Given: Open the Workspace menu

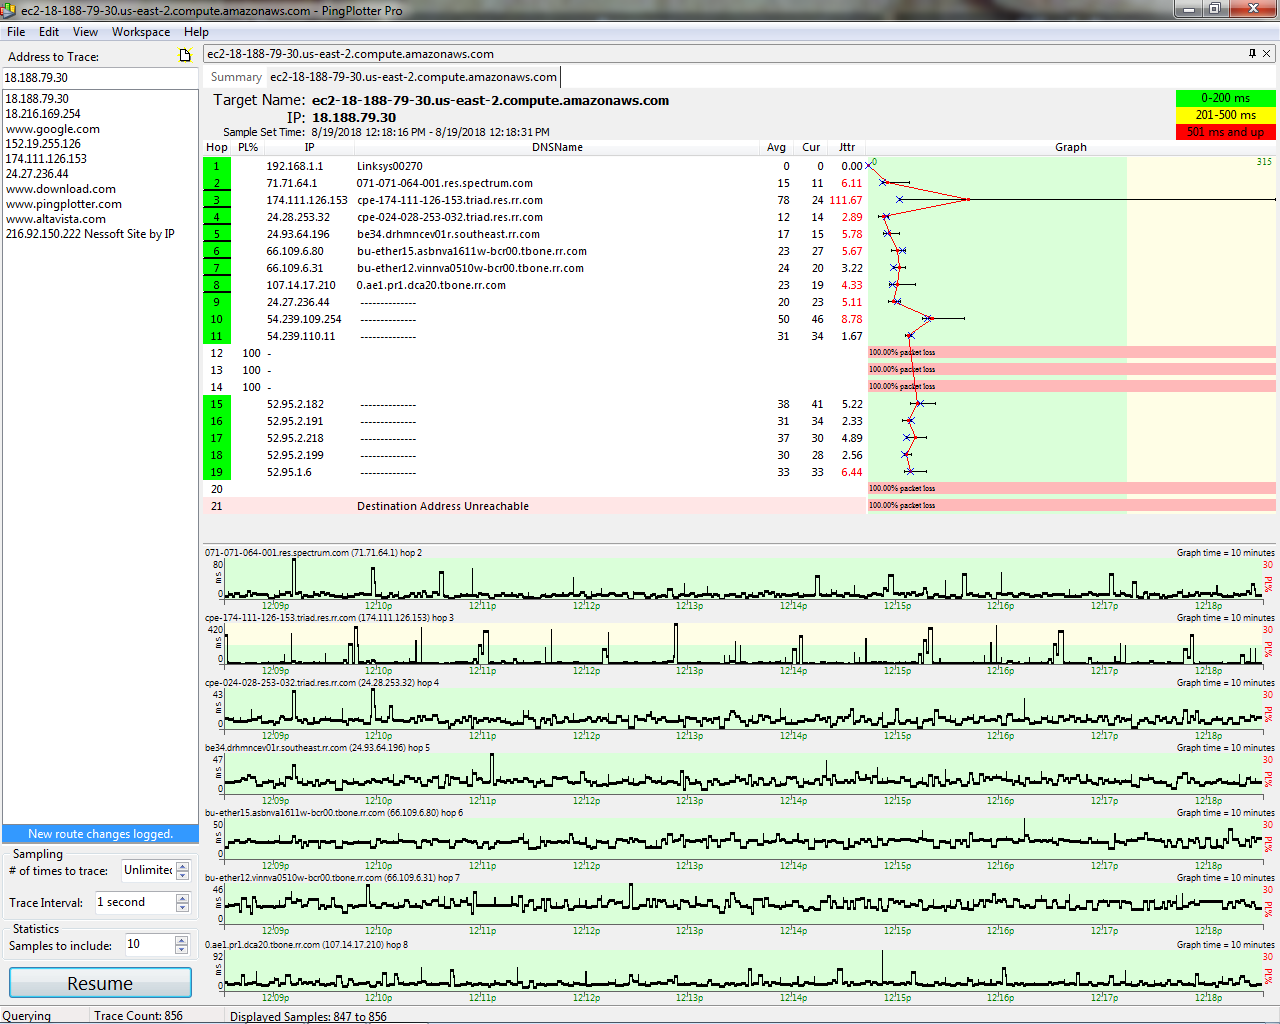Looking at the screenshot, I should pyautogui.click(x=141, y=32).
